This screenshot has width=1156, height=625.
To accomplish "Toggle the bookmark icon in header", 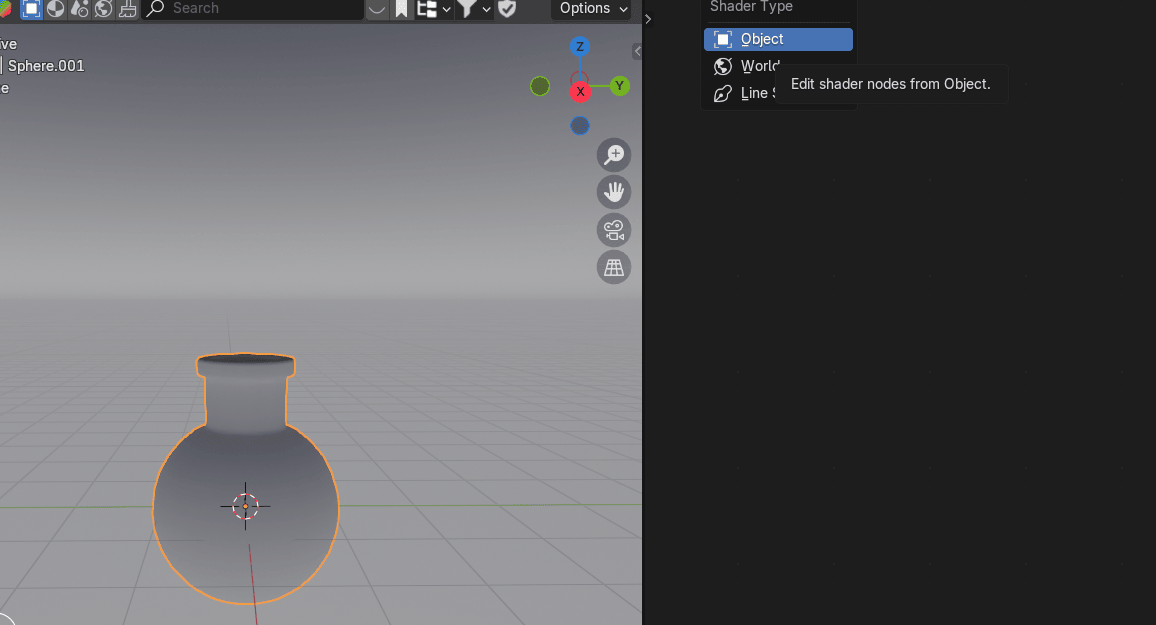I will pos(401,9).
